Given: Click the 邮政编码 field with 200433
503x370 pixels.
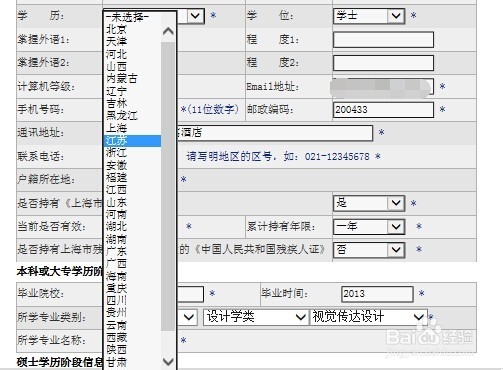Looking at the screenshot, I should 383,110.
